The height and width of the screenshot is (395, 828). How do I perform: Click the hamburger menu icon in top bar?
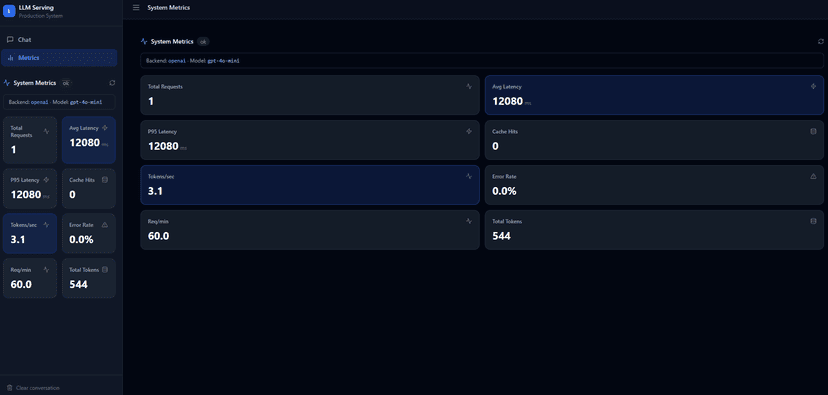click(x=136, y=7)
